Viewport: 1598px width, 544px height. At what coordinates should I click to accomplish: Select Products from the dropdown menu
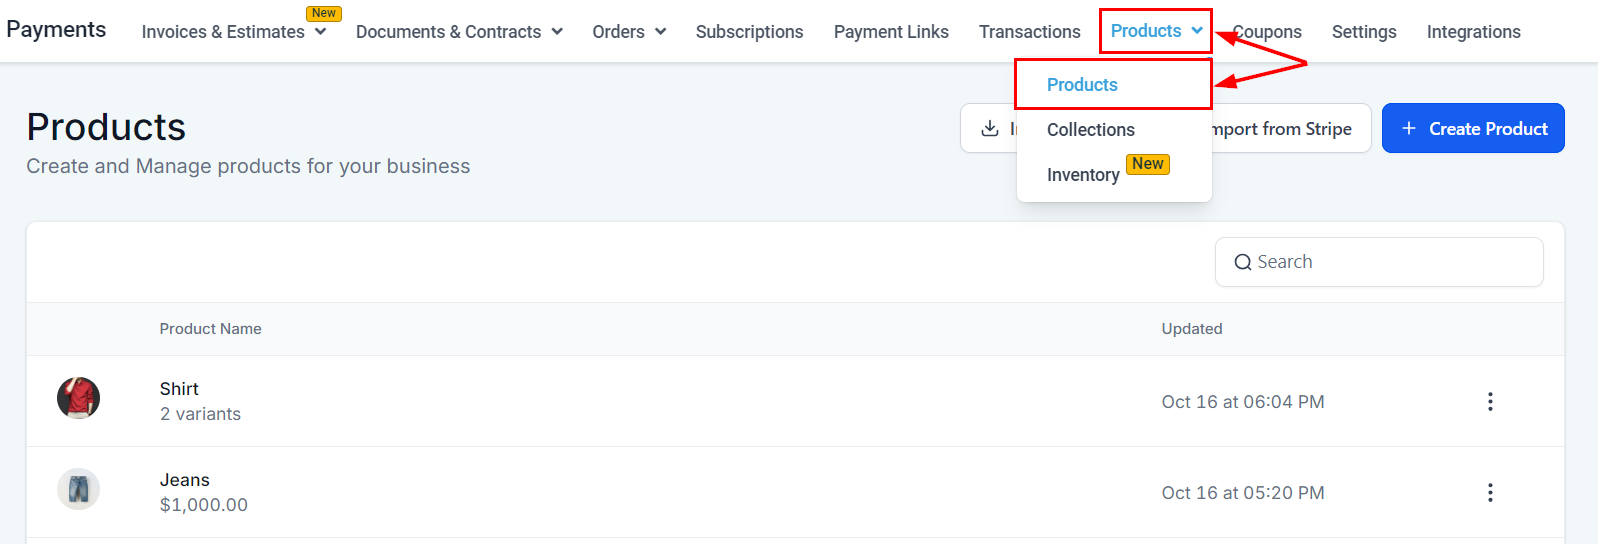pyautogui.click(x=1082, y=85)
